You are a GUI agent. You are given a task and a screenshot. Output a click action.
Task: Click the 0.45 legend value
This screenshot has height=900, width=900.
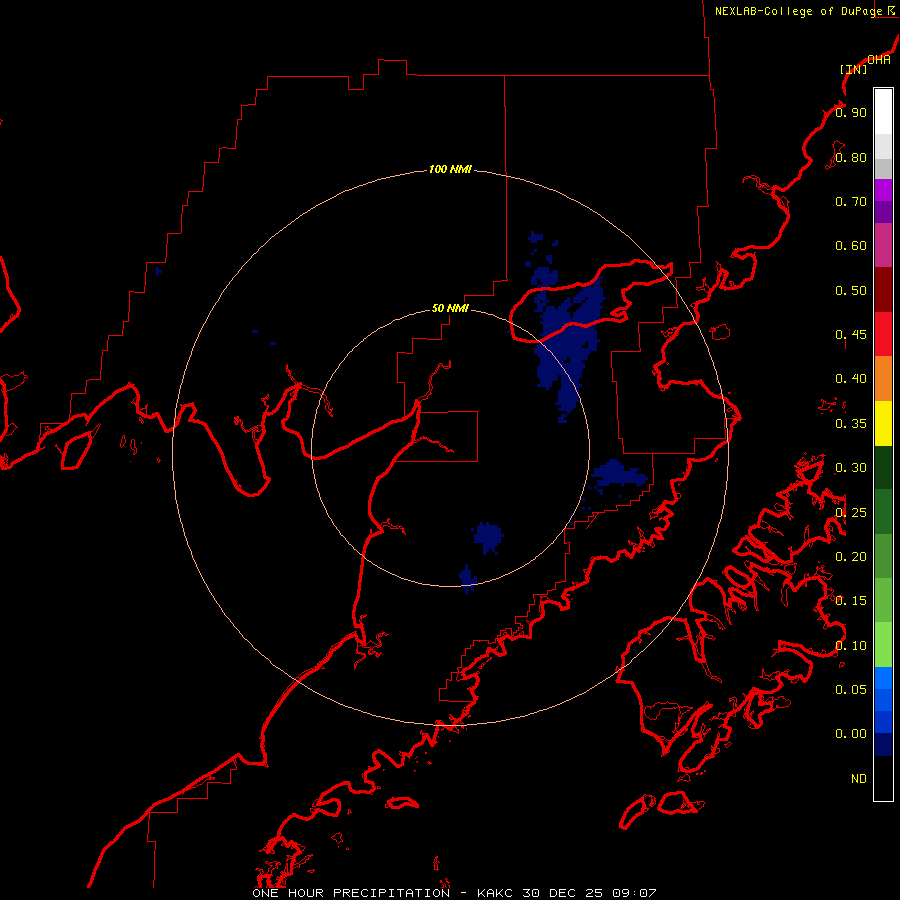pyautogui.click(x=851, y=335)
